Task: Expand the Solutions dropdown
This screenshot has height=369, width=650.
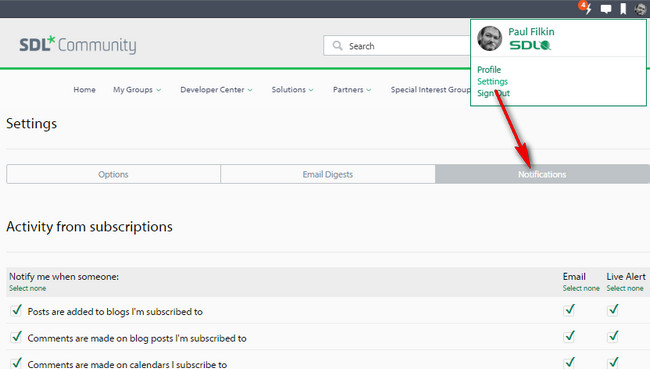Action: [292, 90]
